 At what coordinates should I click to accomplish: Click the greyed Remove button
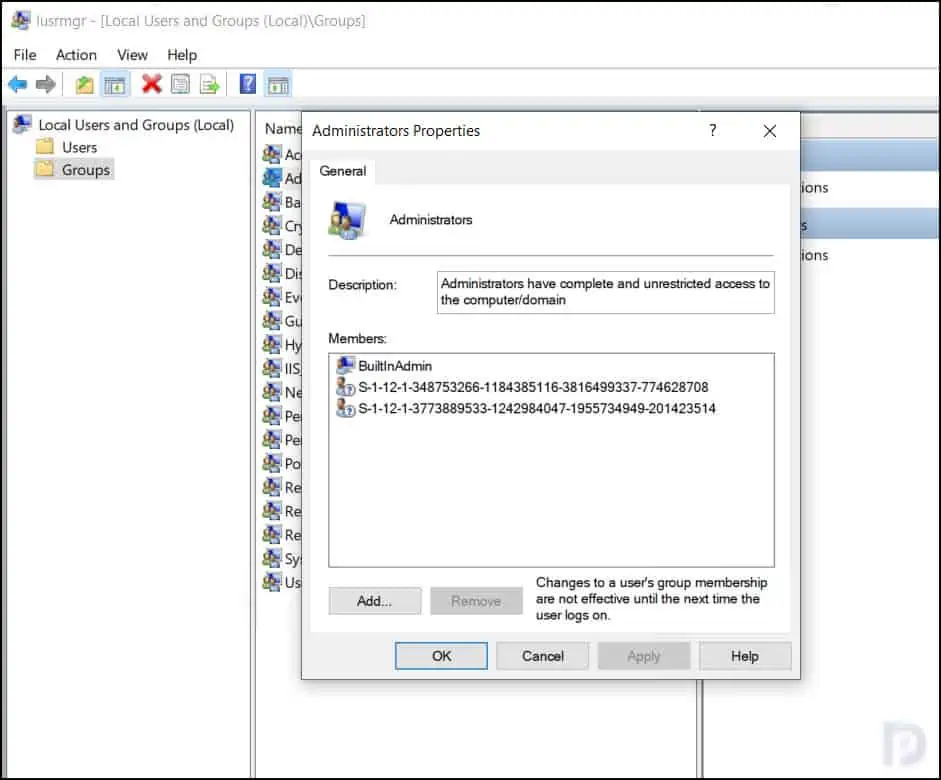[476, 601]
